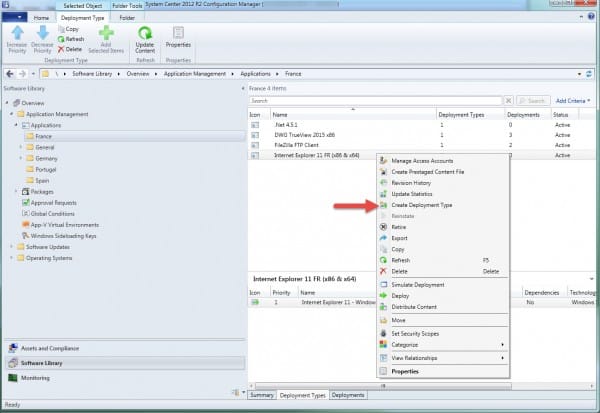Click the Increase Priority arrow icon
The height and width of the screenshot is (413, 600).
17,33
